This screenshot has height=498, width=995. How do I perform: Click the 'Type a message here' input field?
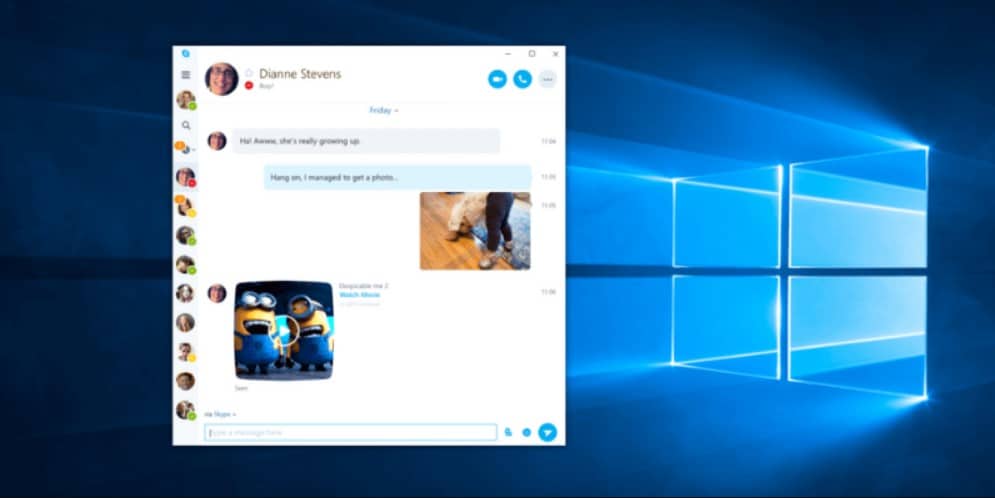pos(350,433)
